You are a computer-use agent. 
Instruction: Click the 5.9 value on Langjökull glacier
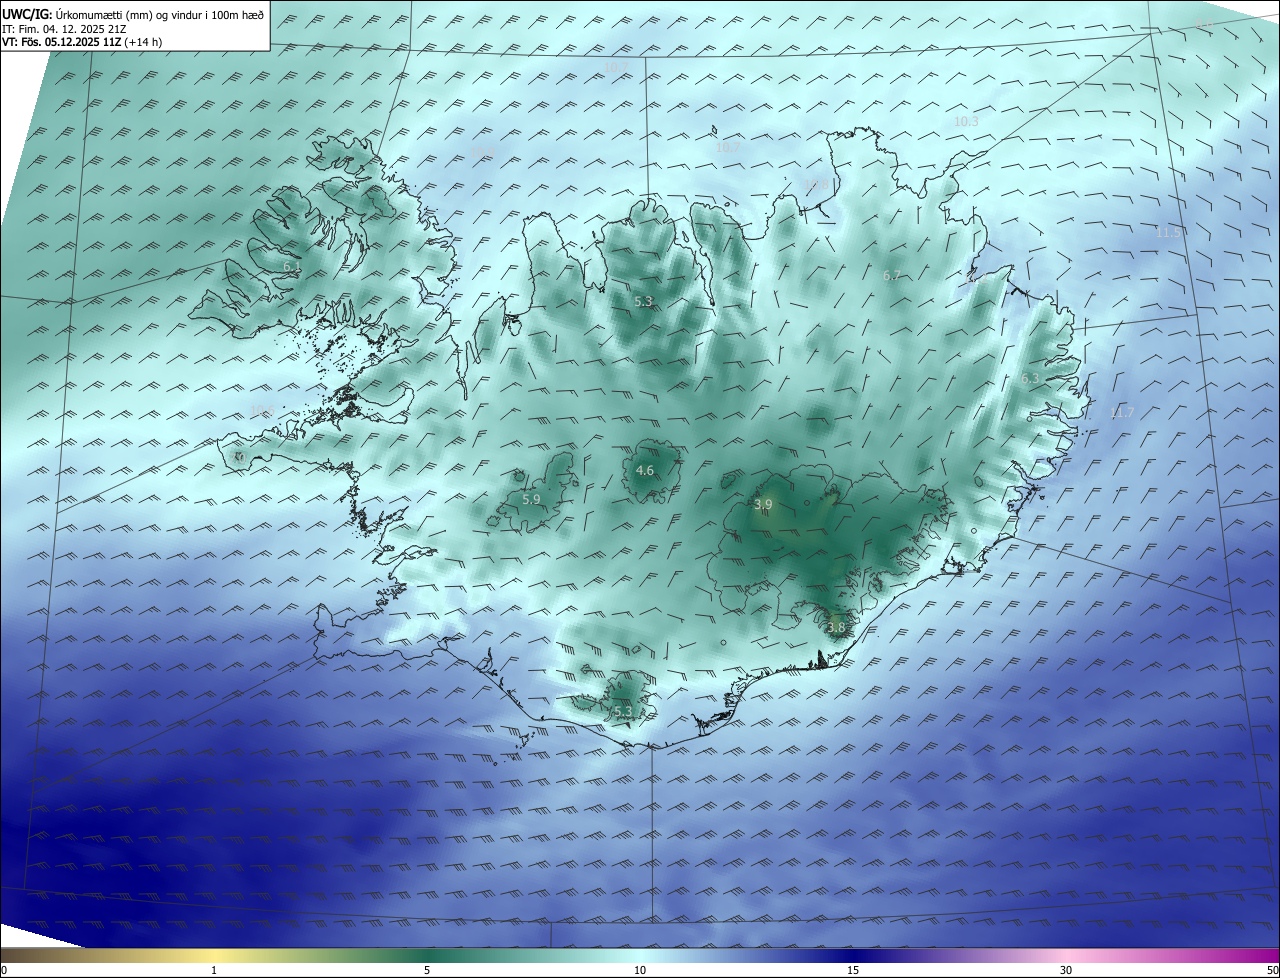point(531,499)
